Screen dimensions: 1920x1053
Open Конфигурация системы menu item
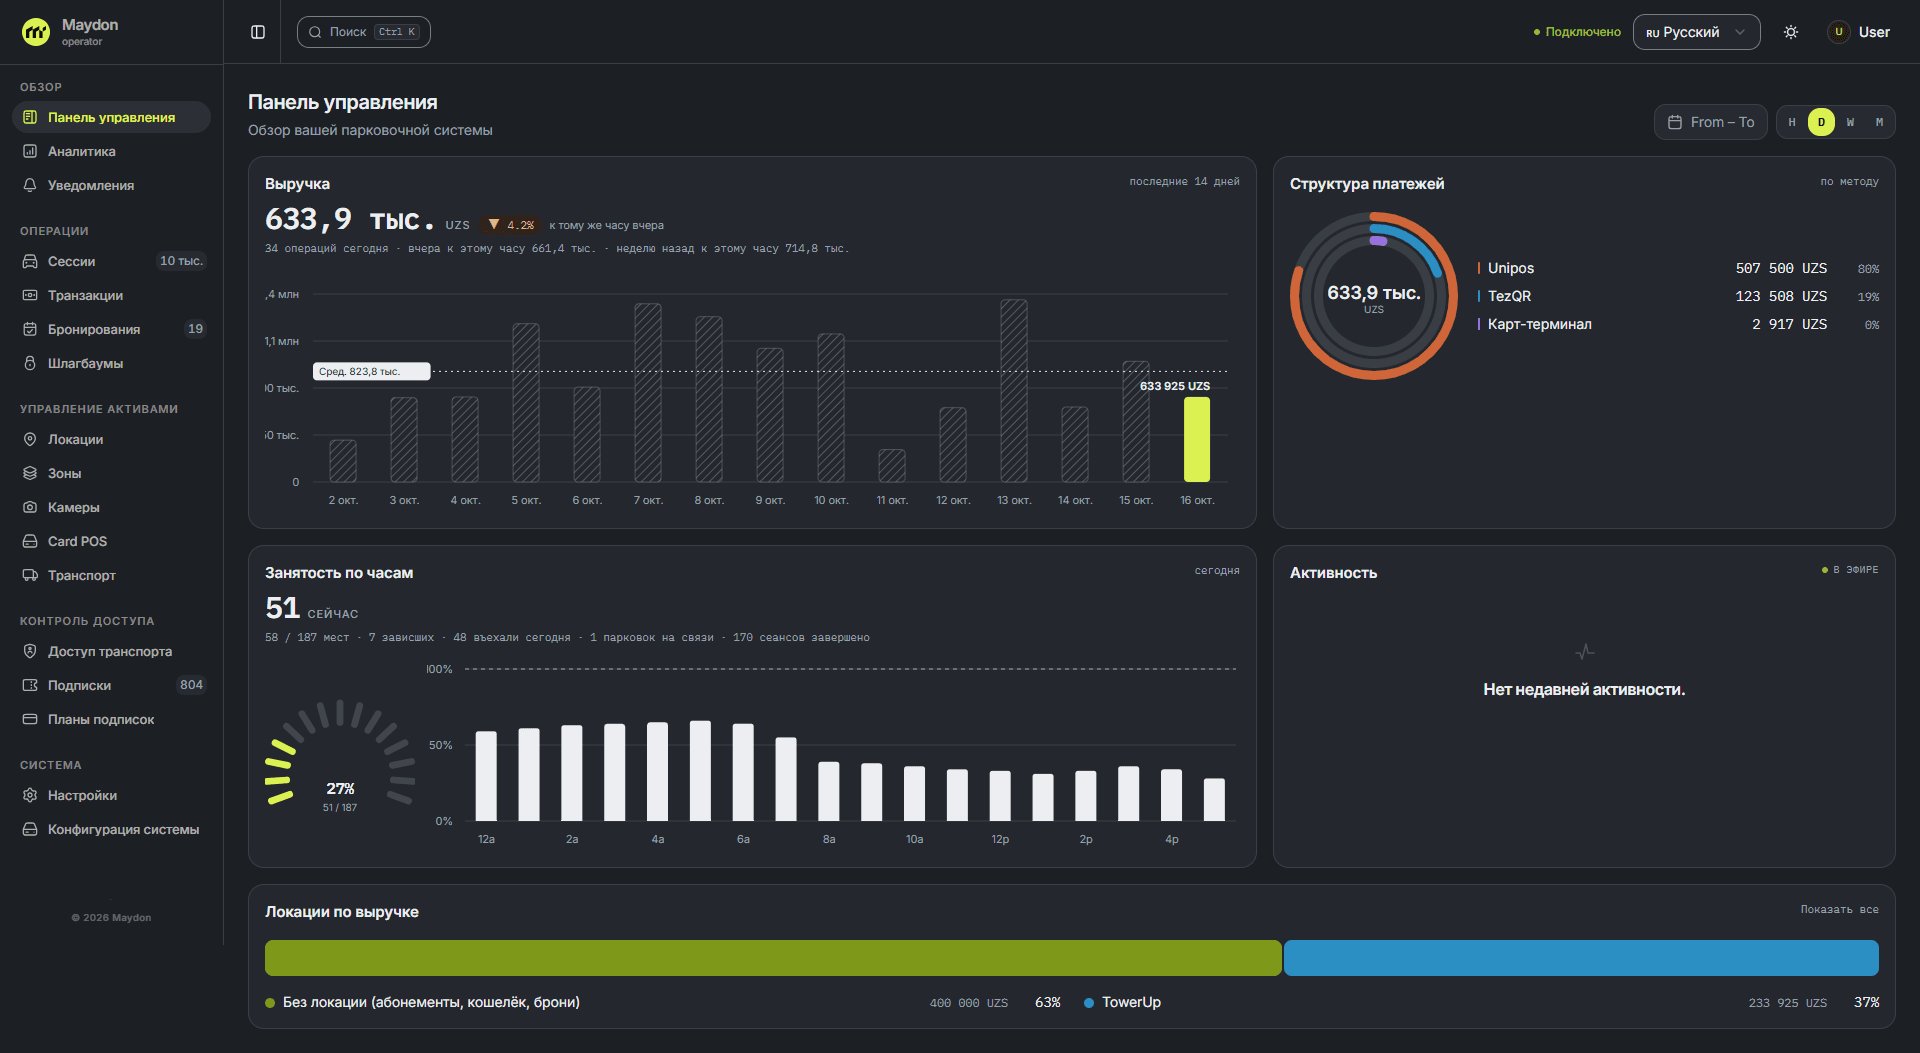pyautogui.click(x=111, y=829)
